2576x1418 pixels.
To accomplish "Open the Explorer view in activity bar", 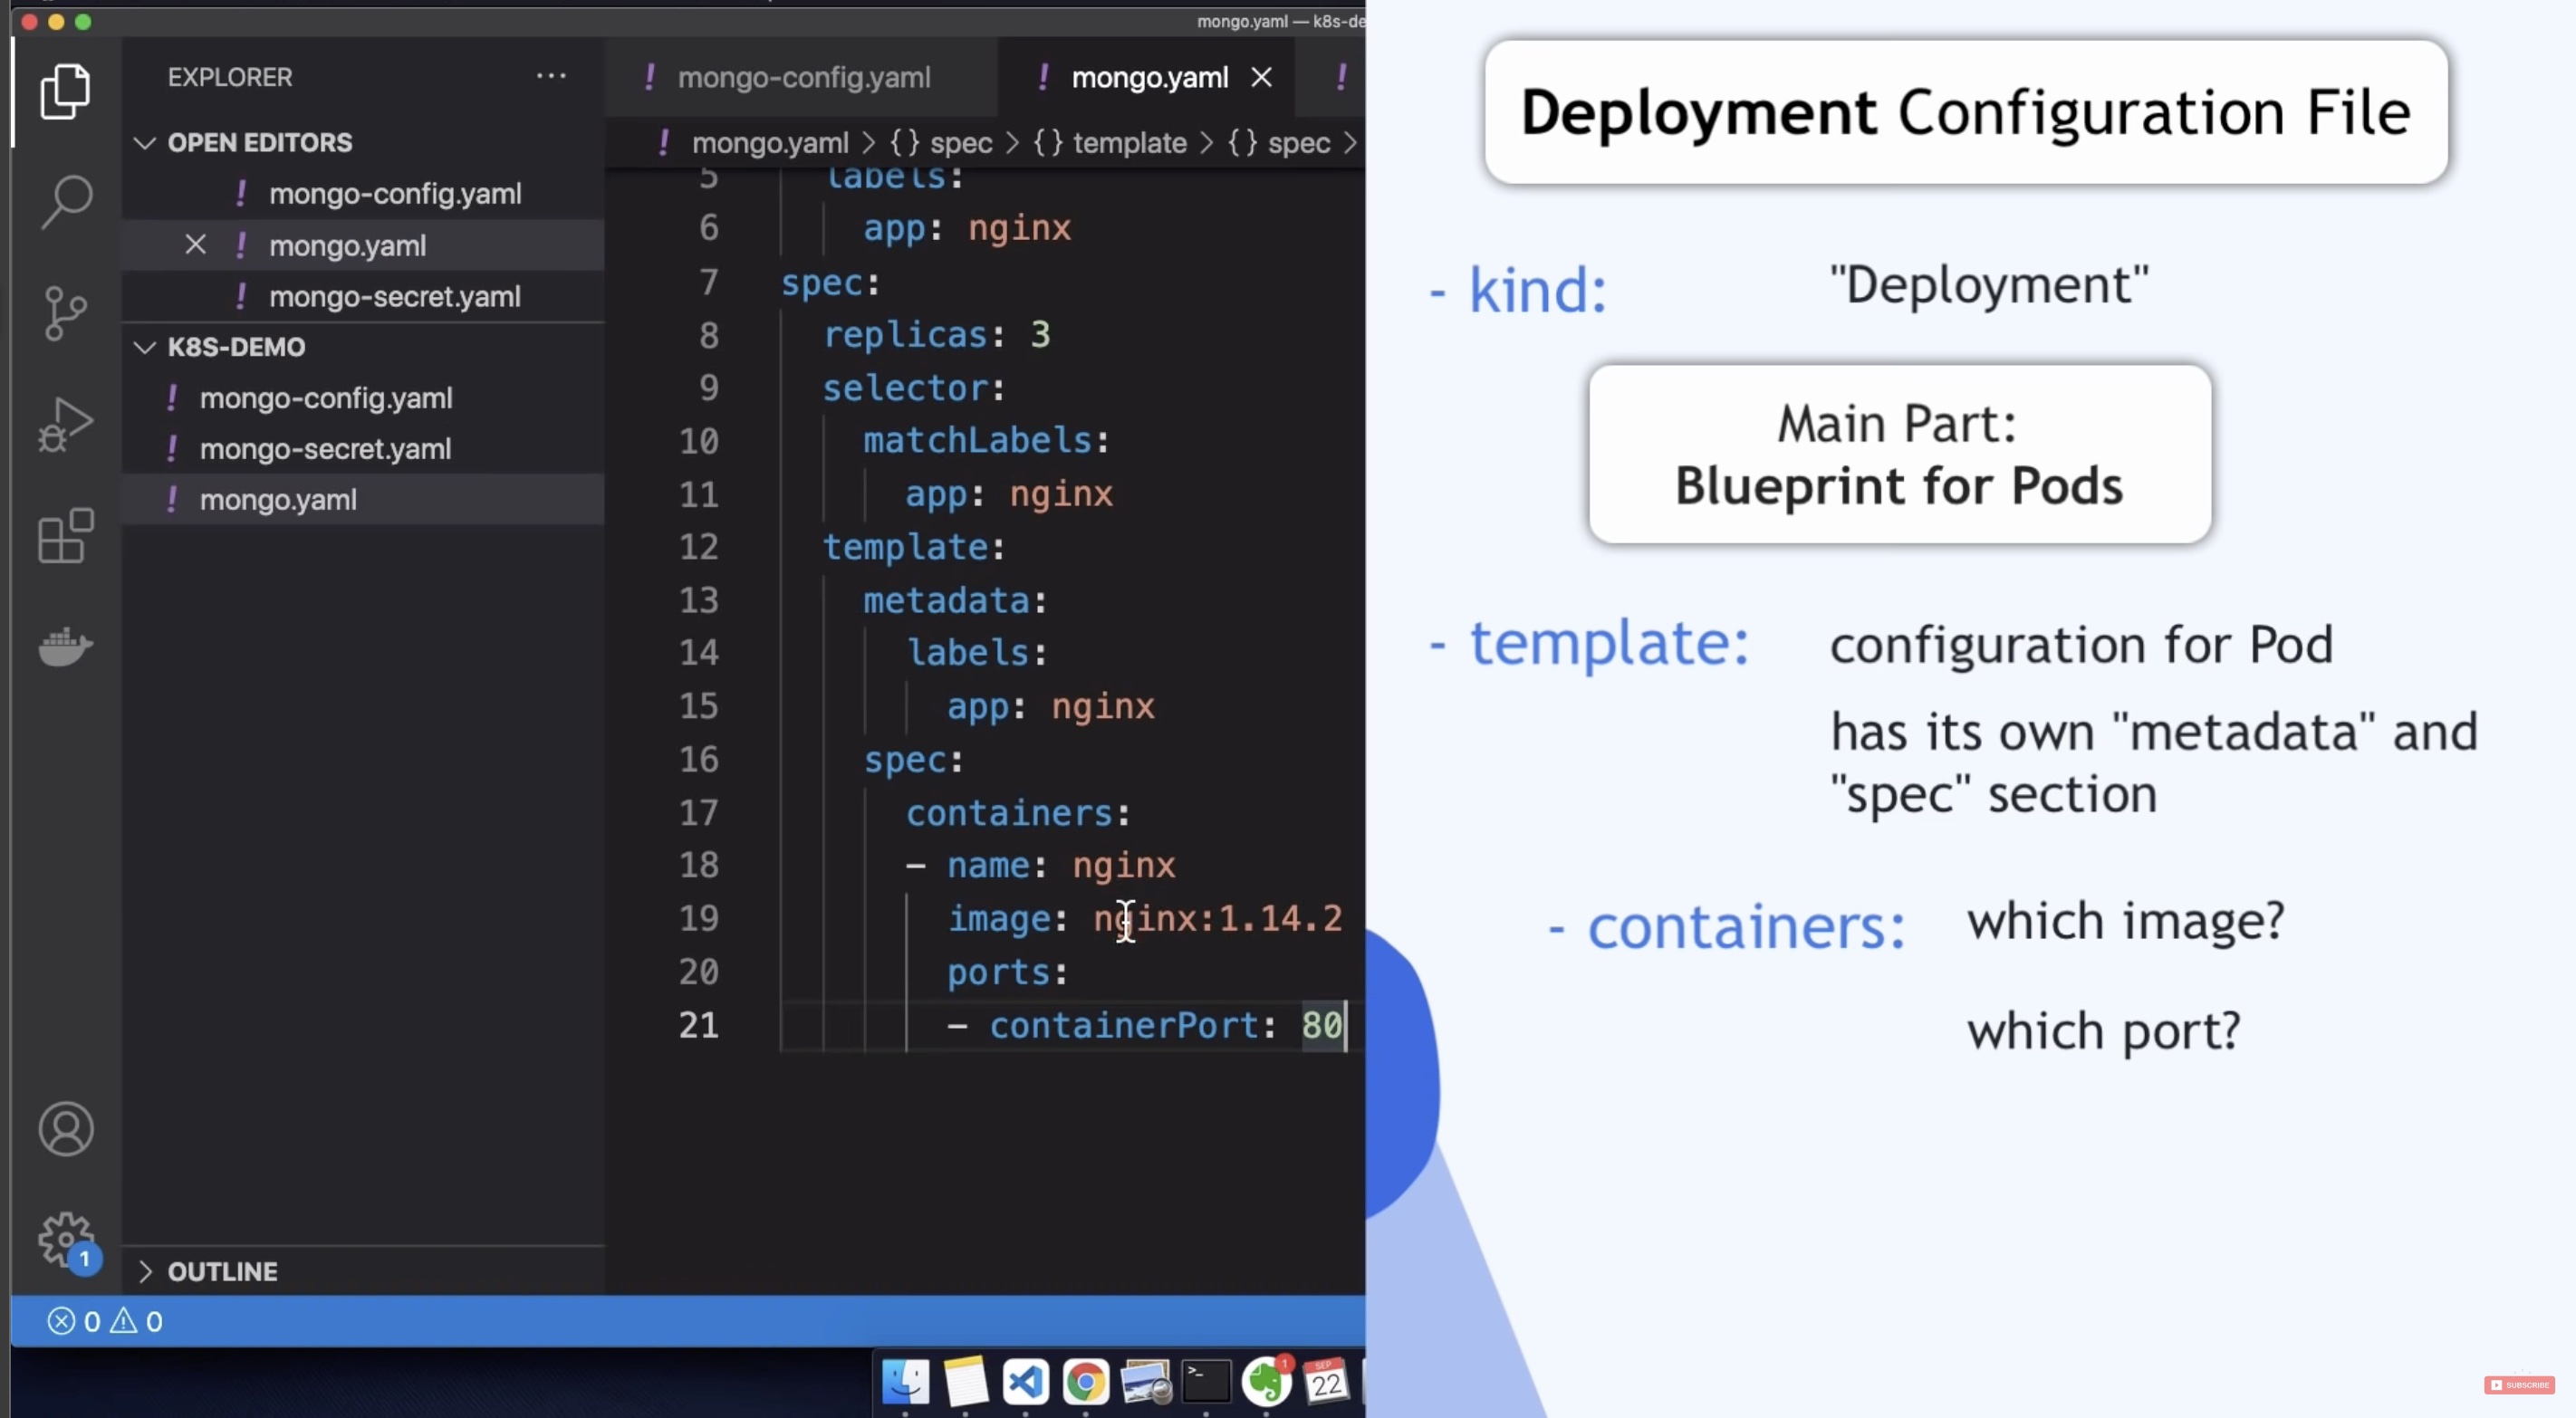I will 66,91.
